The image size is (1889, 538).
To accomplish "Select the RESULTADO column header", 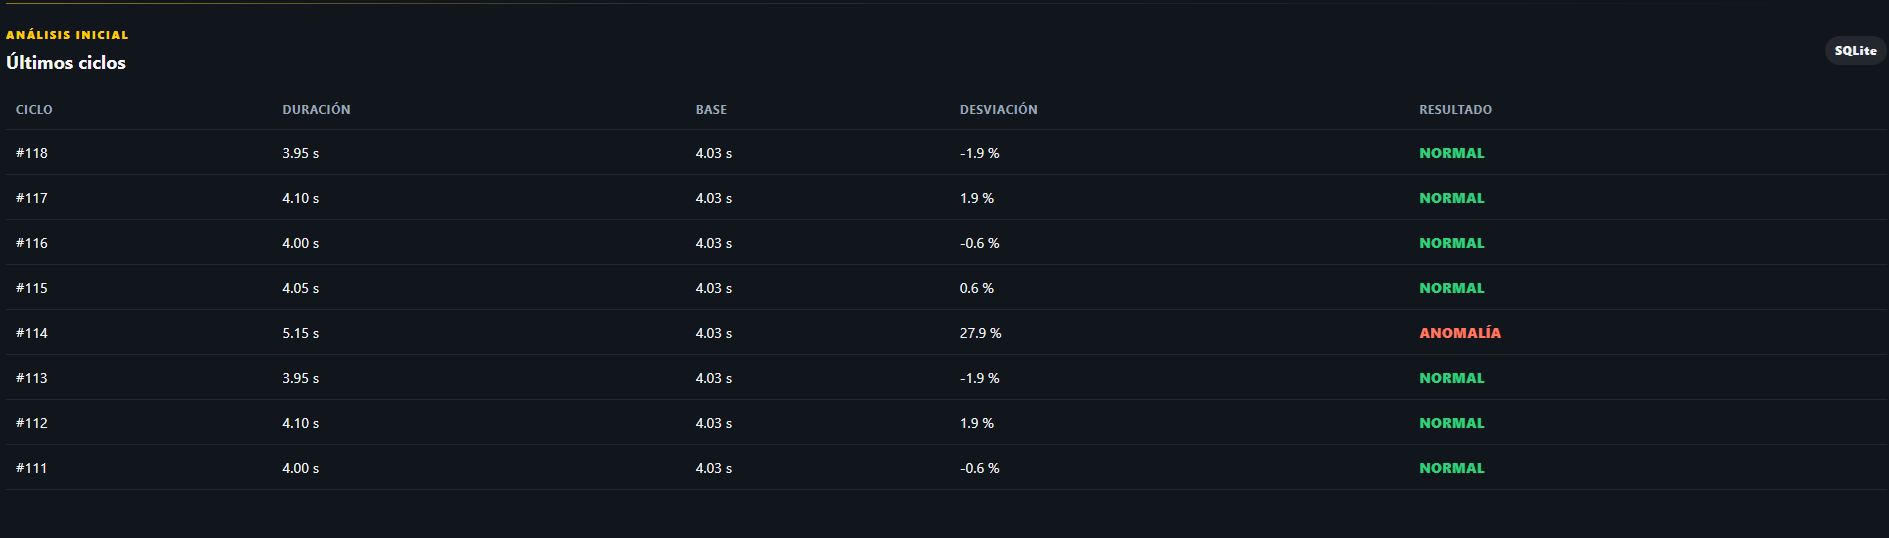I will [x=1455, y=110].
